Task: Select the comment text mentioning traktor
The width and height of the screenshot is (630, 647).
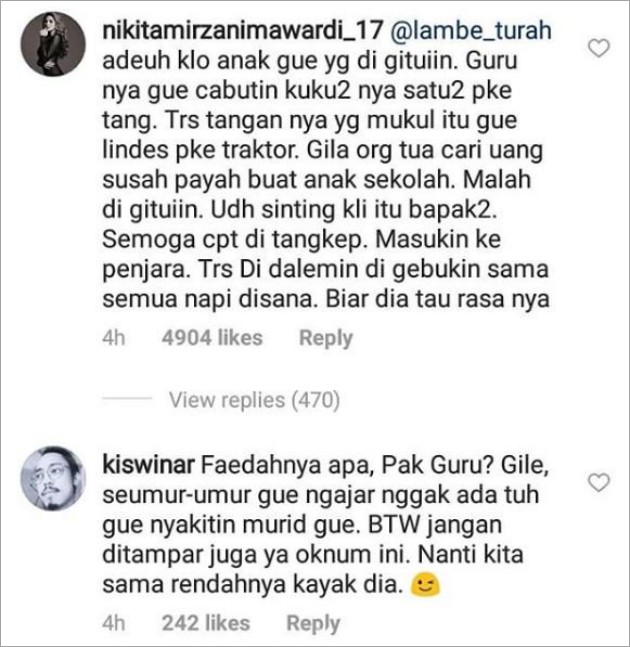Action: pyautogui.click(x=326, y=179)
